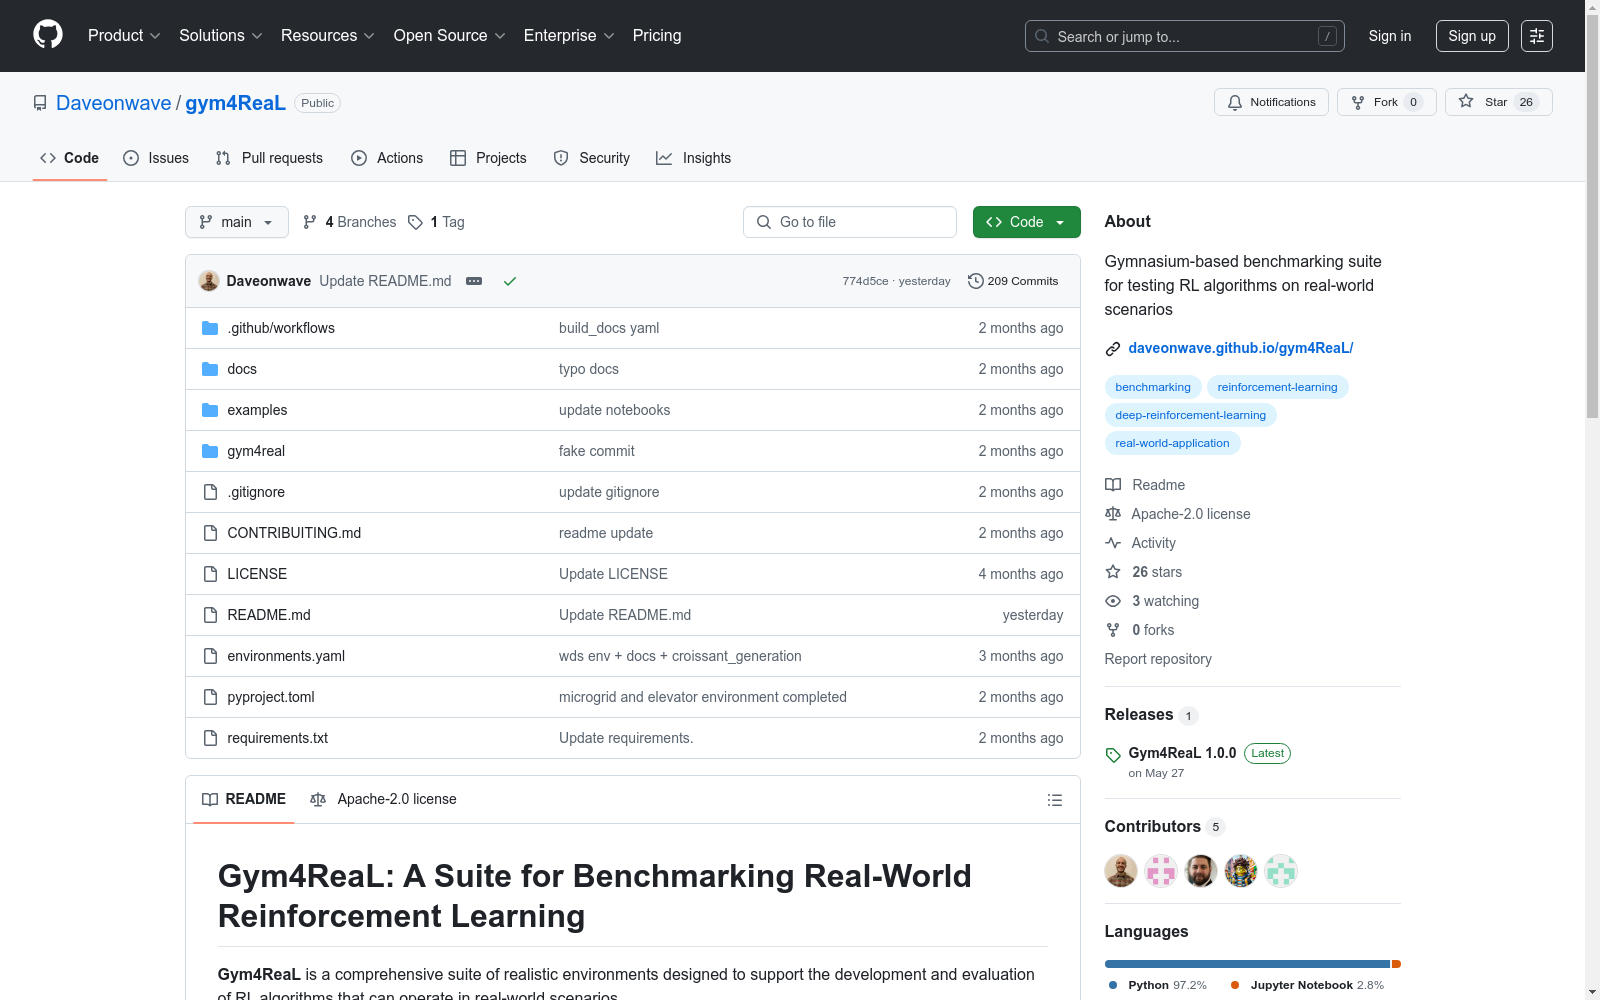Click the first contributor avatar
1600x1000 pixels.
click(x=1121, y=871)
